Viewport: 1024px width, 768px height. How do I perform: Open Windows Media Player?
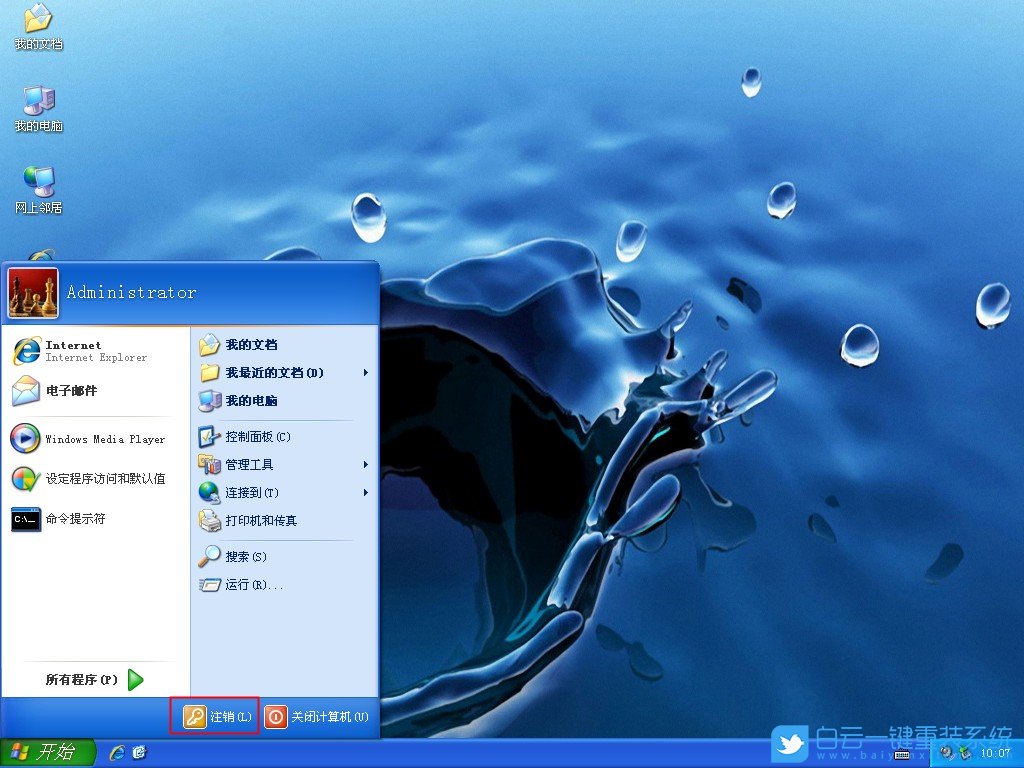coord(95,438)
